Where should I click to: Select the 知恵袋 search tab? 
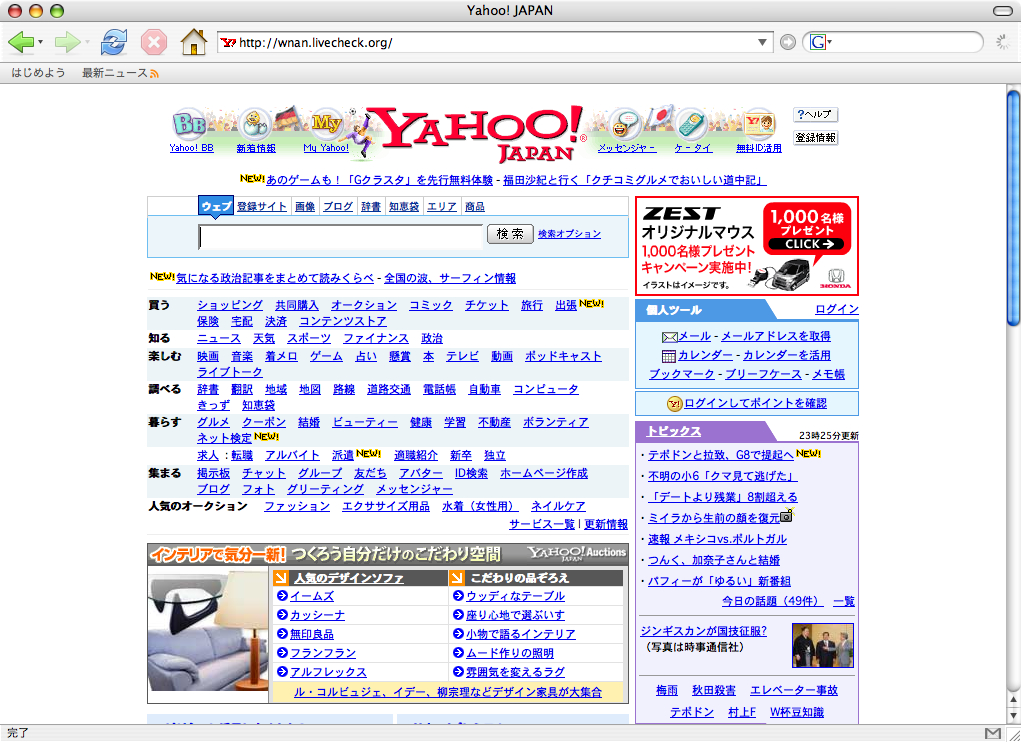404,206
